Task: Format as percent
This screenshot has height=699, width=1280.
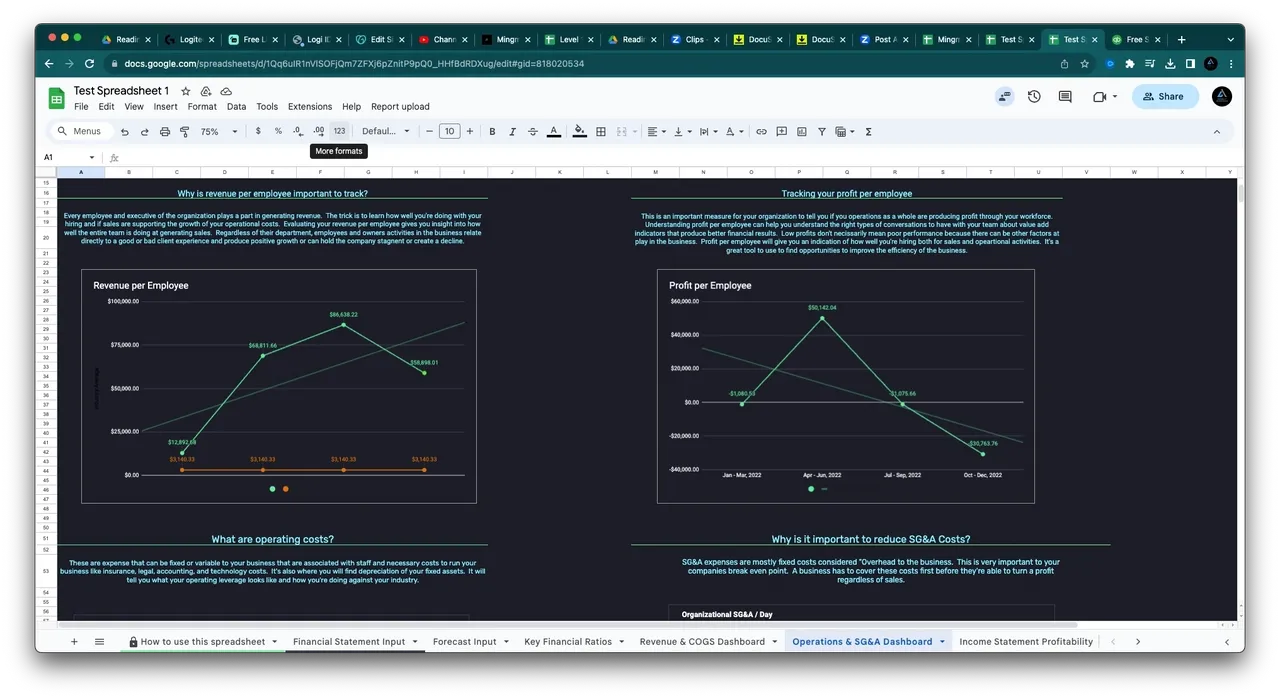Action: click(278, 131)
